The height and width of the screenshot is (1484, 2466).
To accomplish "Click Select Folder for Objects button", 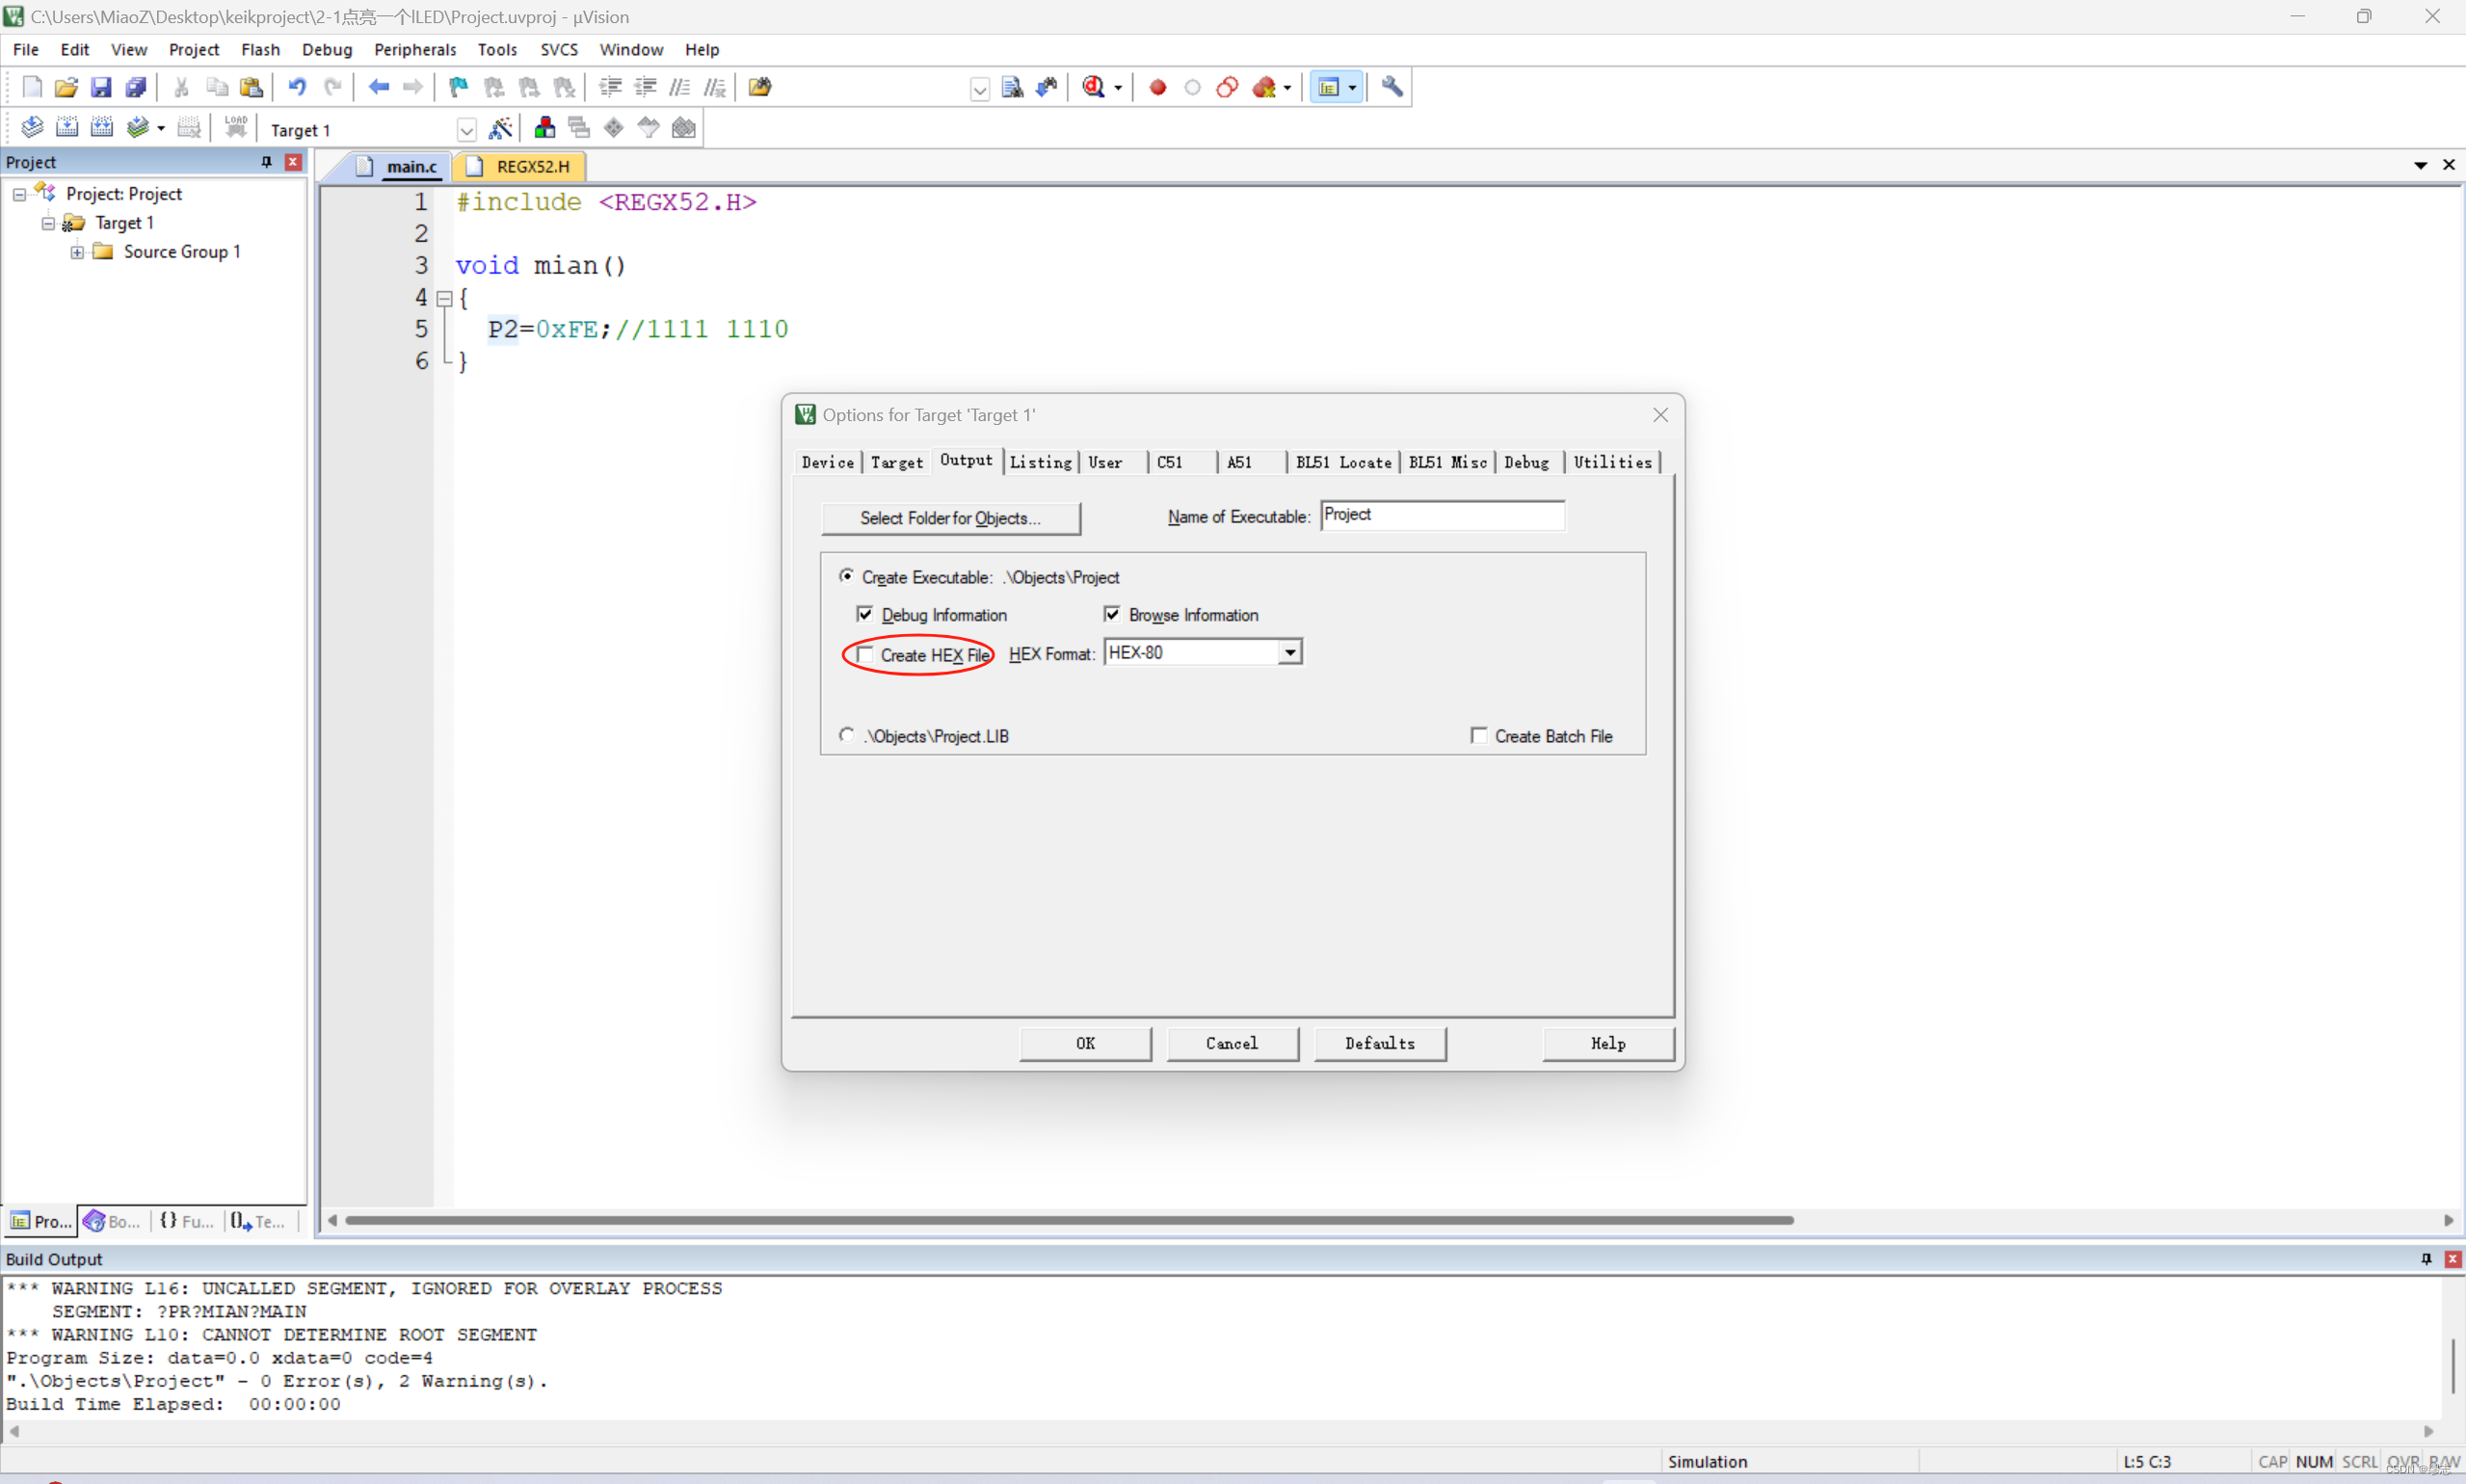I will pyautogui.click(x=950, y=518).
